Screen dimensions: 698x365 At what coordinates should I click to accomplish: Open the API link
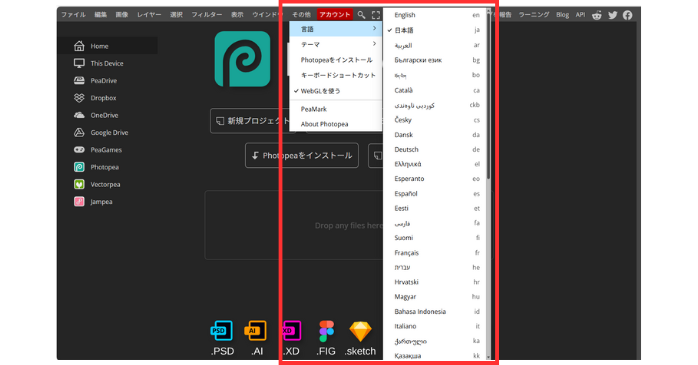click(580, 15)
